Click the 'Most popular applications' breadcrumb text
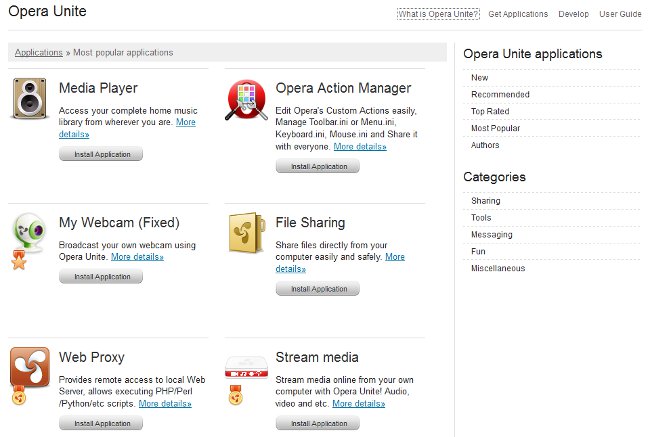The image size is (650, 437). pyautogui.click(x=123, y=53)
